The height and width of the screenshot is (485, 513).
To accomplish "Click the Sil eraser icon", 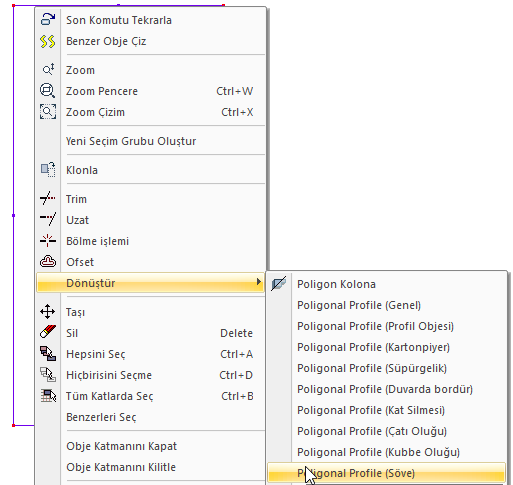I will click(x=48, y=332).
